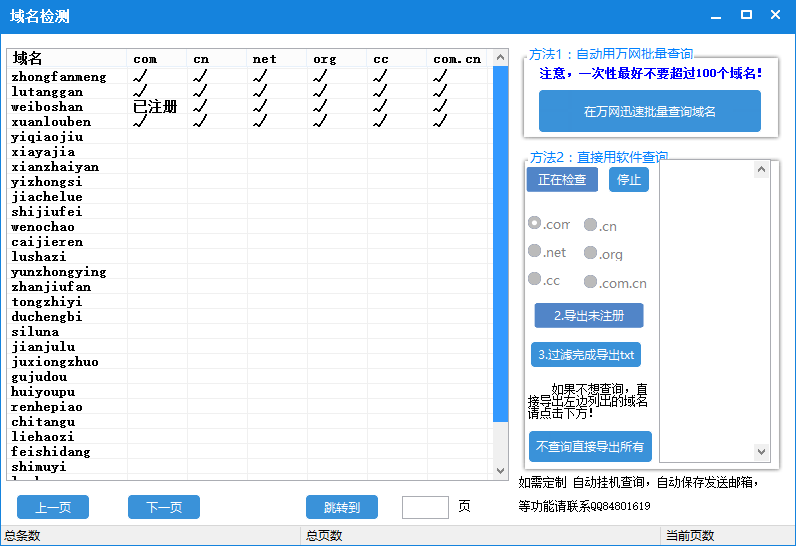Select the wenochao row
The height and width of the screenshot is (546, 796).
249,227
